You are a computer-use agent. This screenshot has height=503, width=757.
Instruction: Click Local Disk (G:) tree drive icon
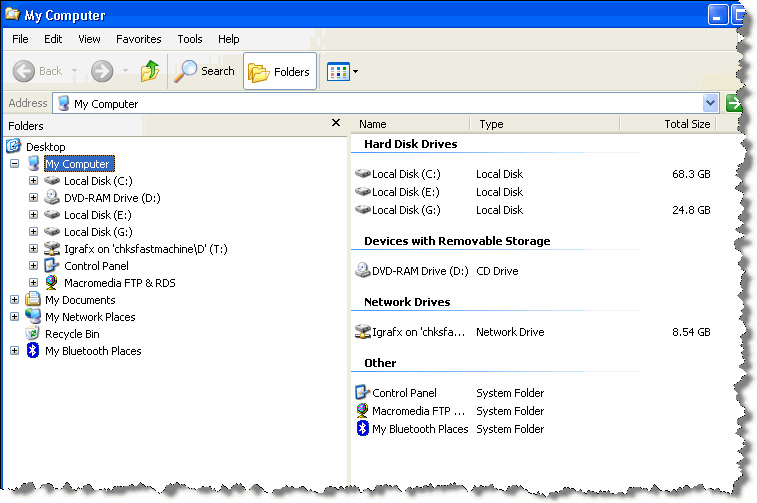[x=52, y=232]
